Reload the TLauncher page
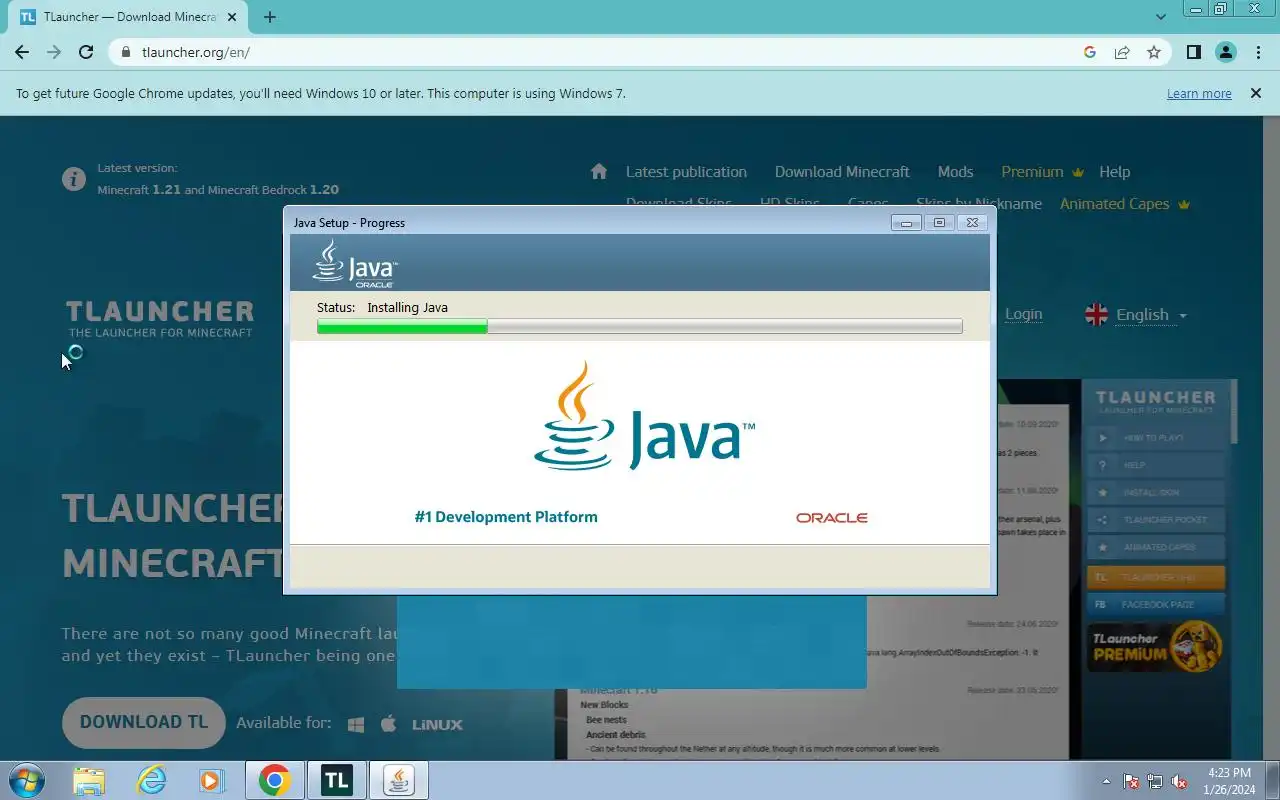This screenshot has height=800, width=1280. (86, 53)
